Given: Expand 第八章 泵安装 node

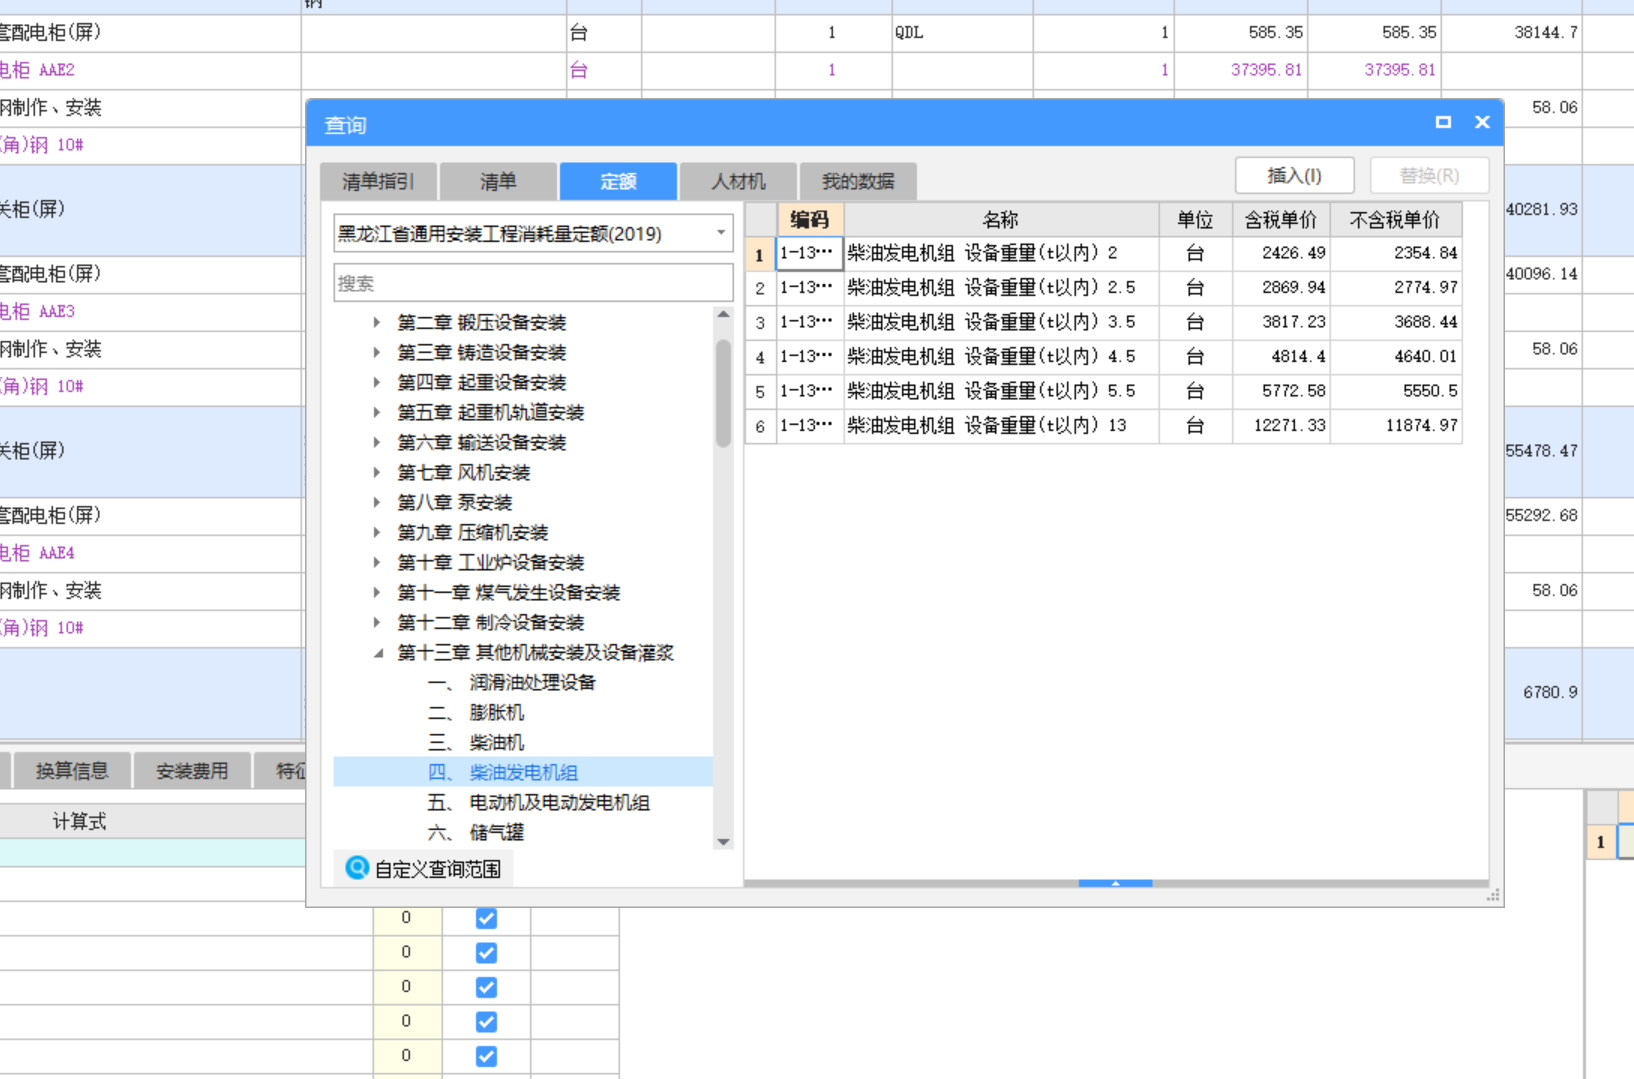Looking at the screenshot, I should tap(377, 502).
